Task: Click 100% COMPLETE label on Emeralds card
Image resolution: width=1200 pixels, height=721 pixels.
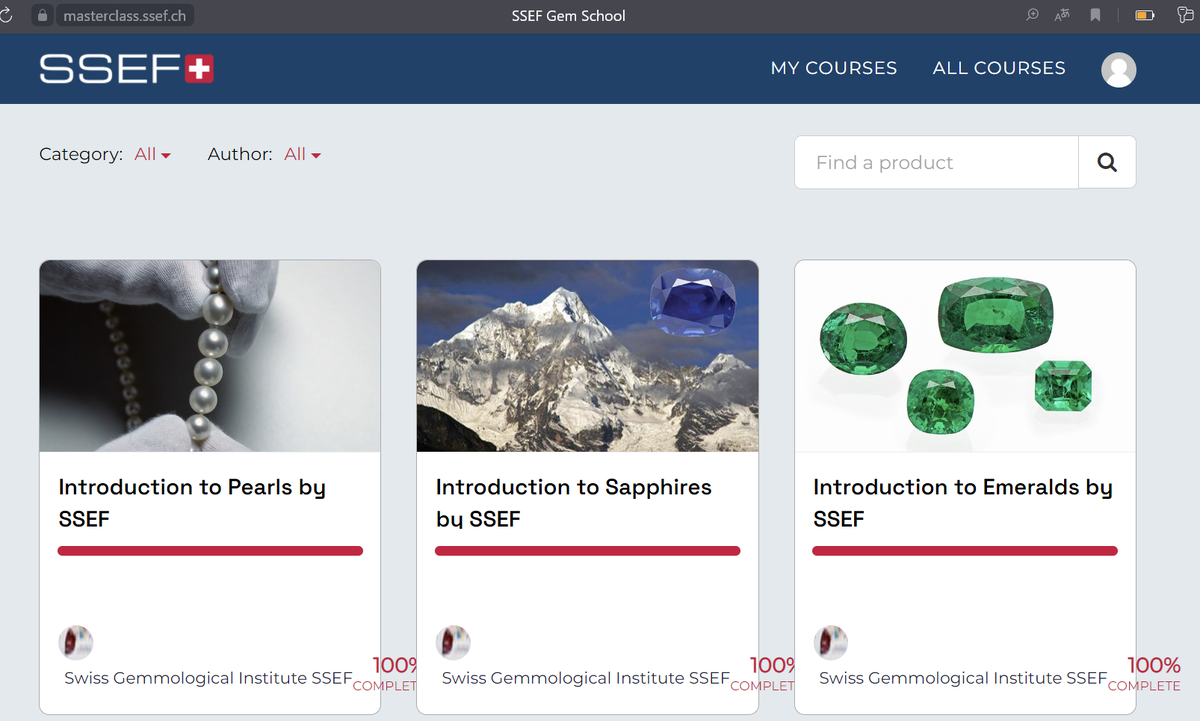Action: [x=1144, y=674]
